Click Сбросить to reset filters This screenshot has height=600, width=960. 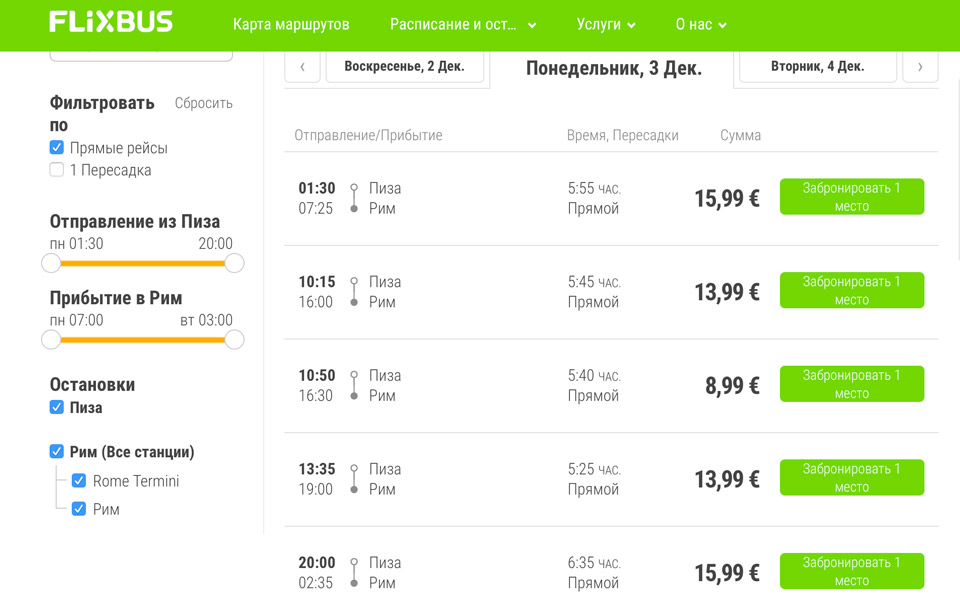[x=203, y=103]
